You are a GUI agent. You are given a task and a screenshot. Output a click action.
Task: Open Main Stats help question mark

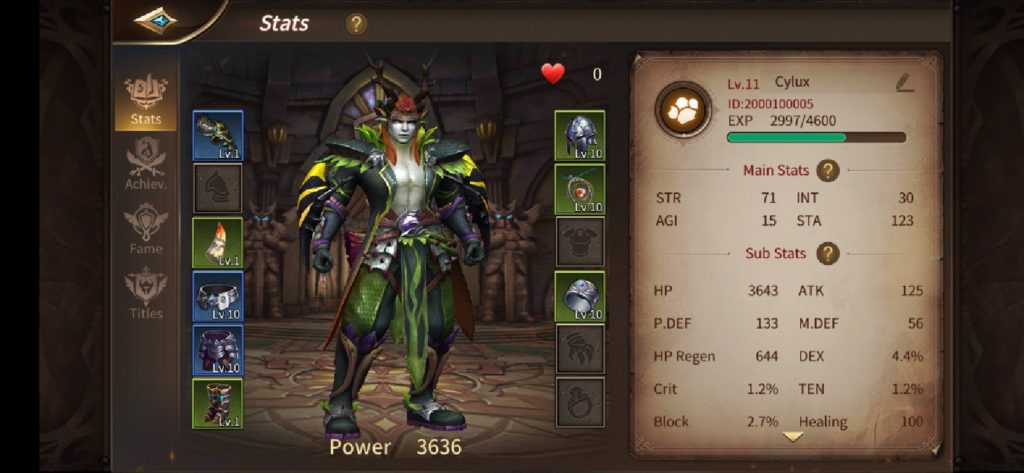pos(827,171)
